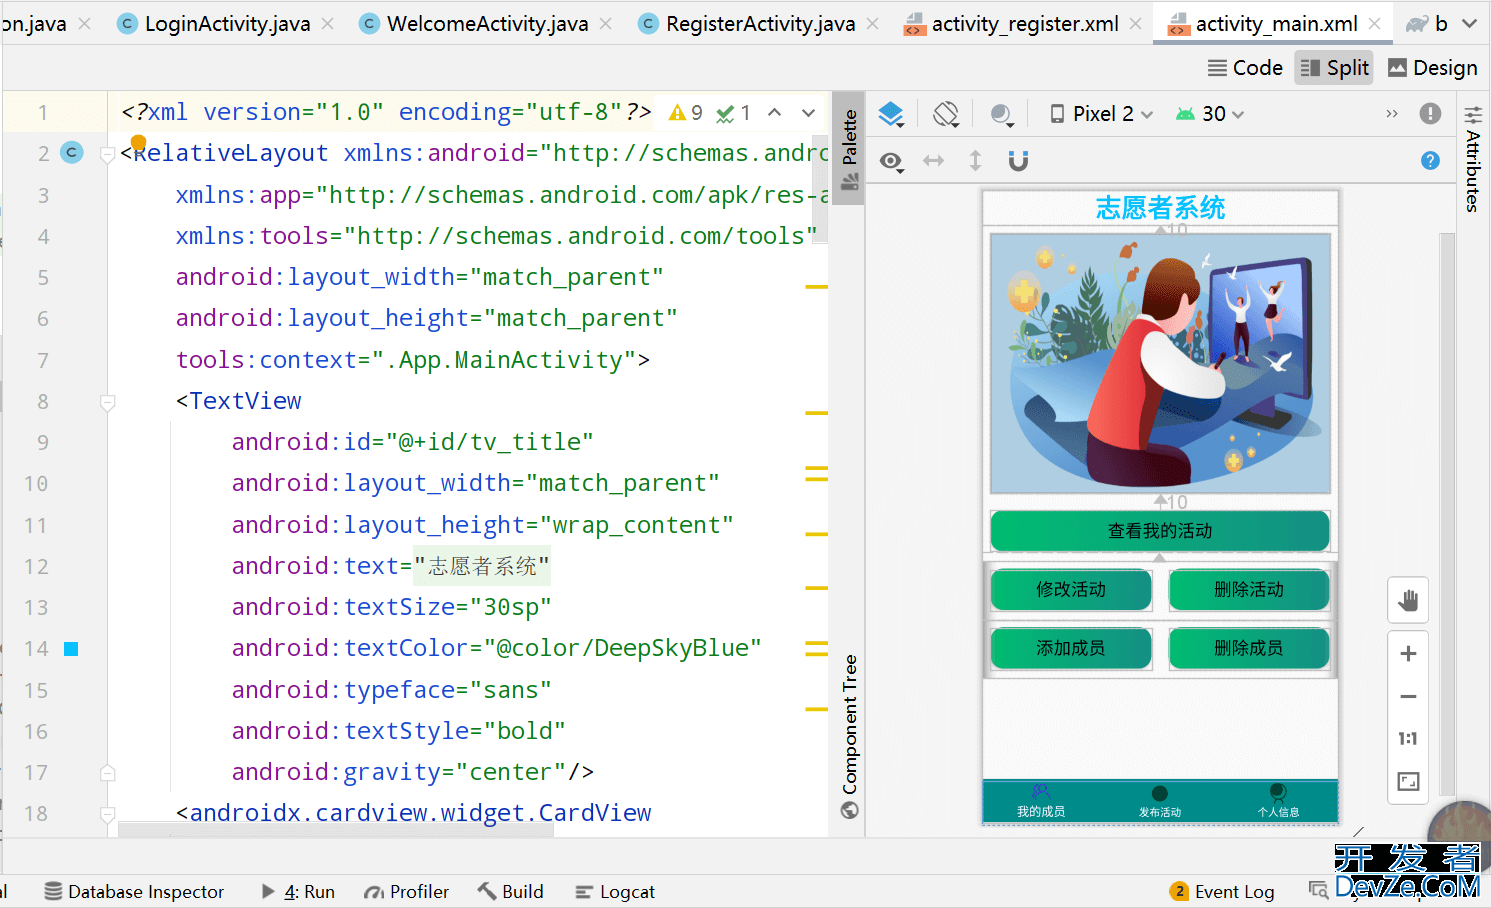
Task: Open the Palette side panel
Action: [x=849, y=148]
